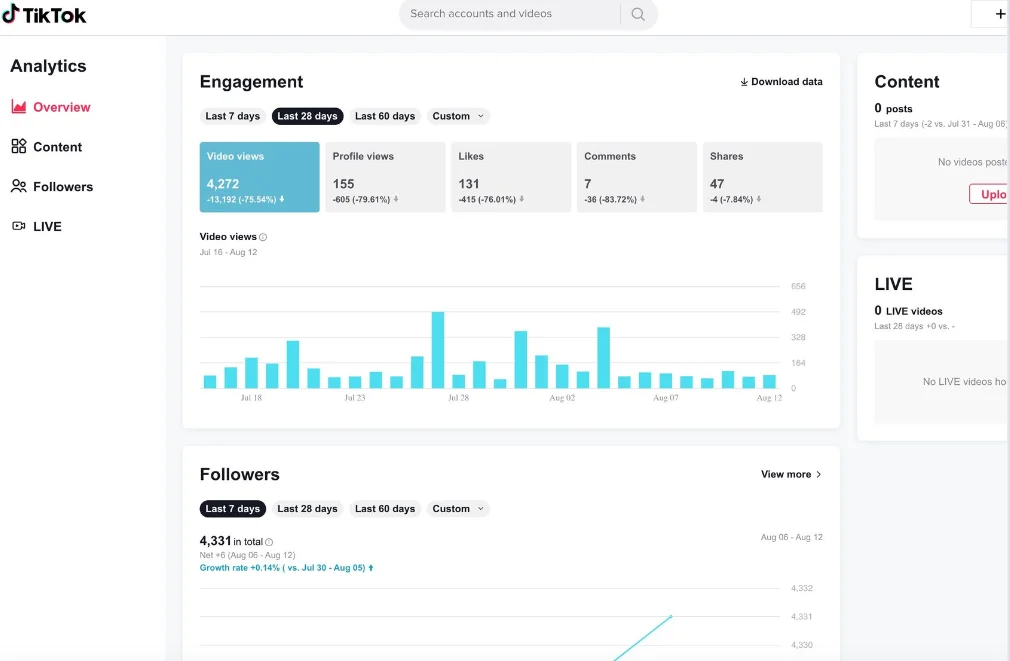Click the search magnifier icon
The height and width of the screenshot is (661, 1010).
(637, 14)
